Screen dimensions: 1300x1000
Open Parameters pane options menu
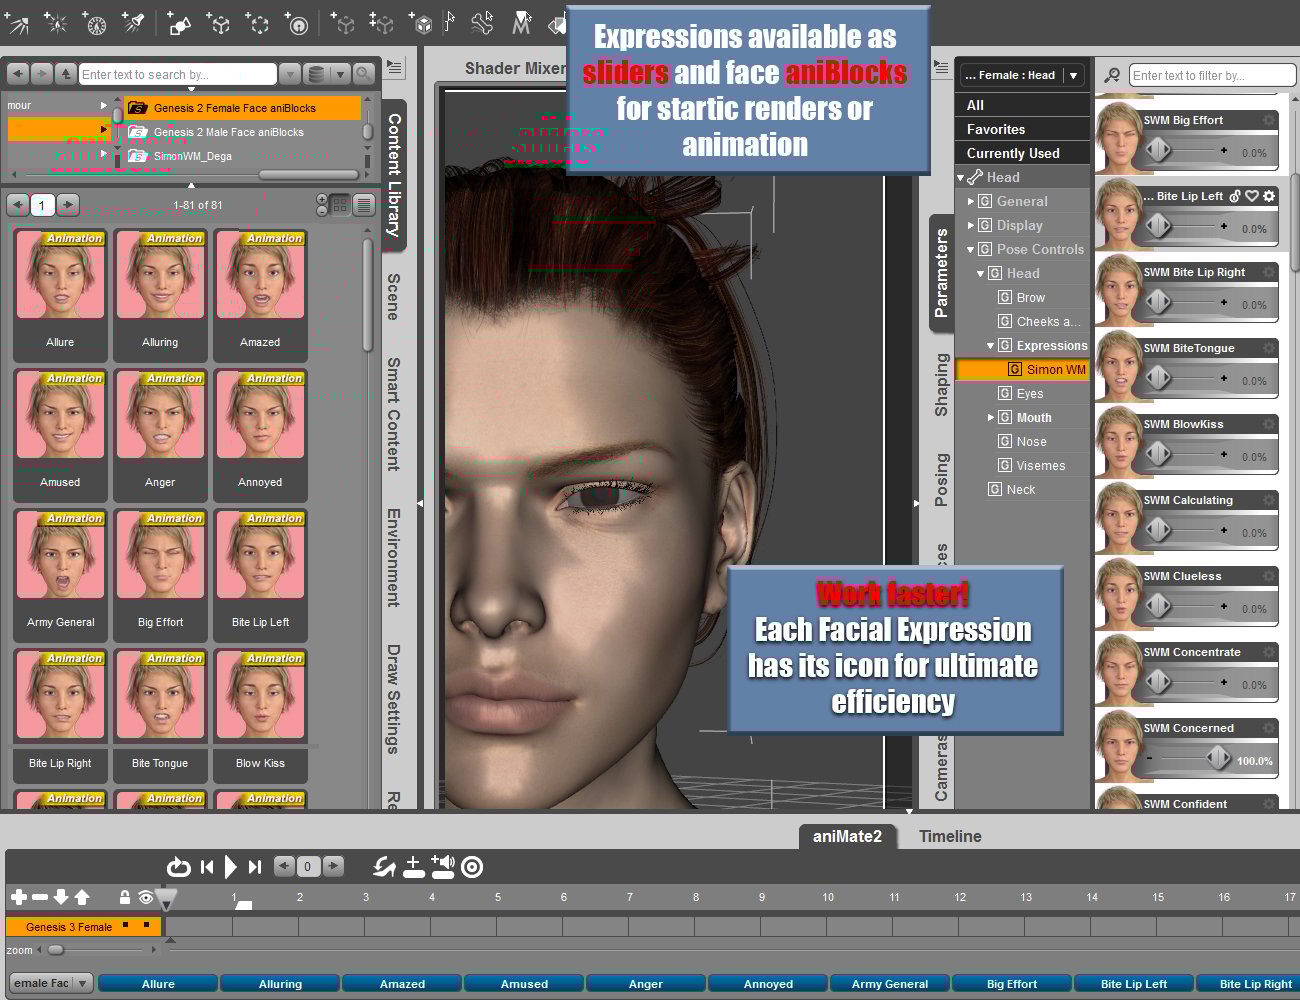click(x=941, y=68)
